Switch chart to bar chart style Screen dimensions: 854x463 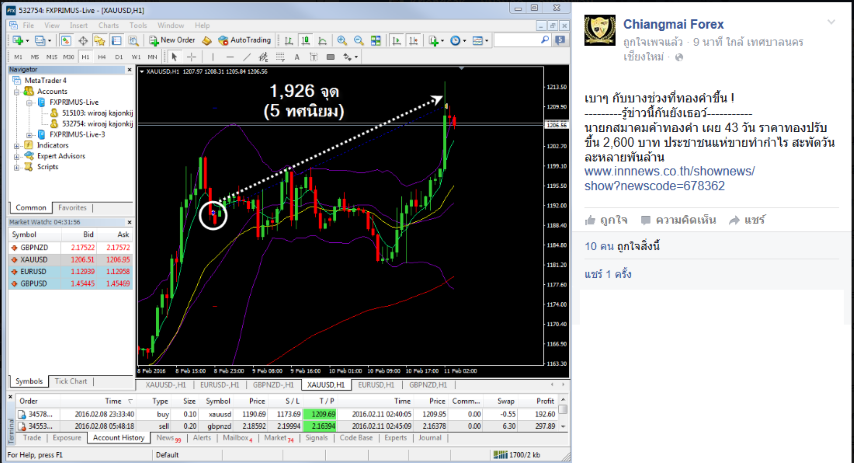click(289, 40)
